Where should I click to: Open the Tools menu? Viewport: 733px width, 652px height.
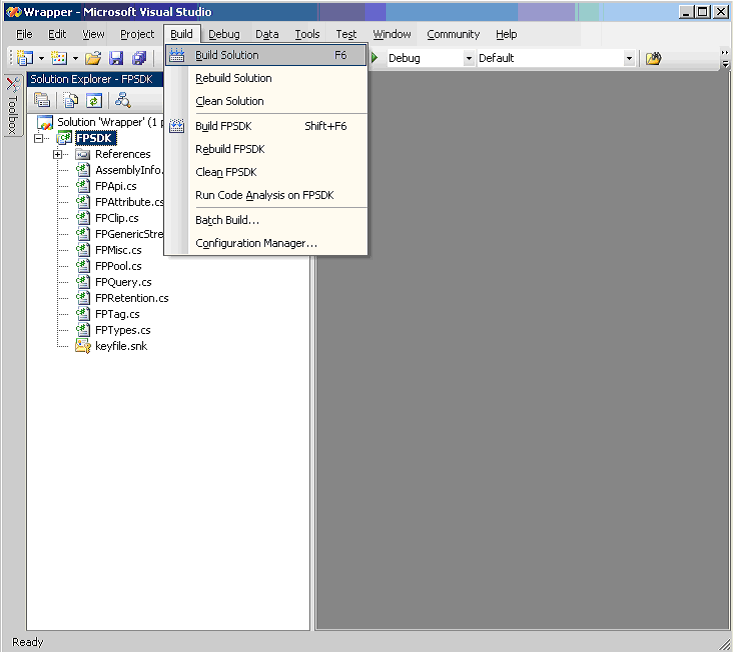(307, 34)
